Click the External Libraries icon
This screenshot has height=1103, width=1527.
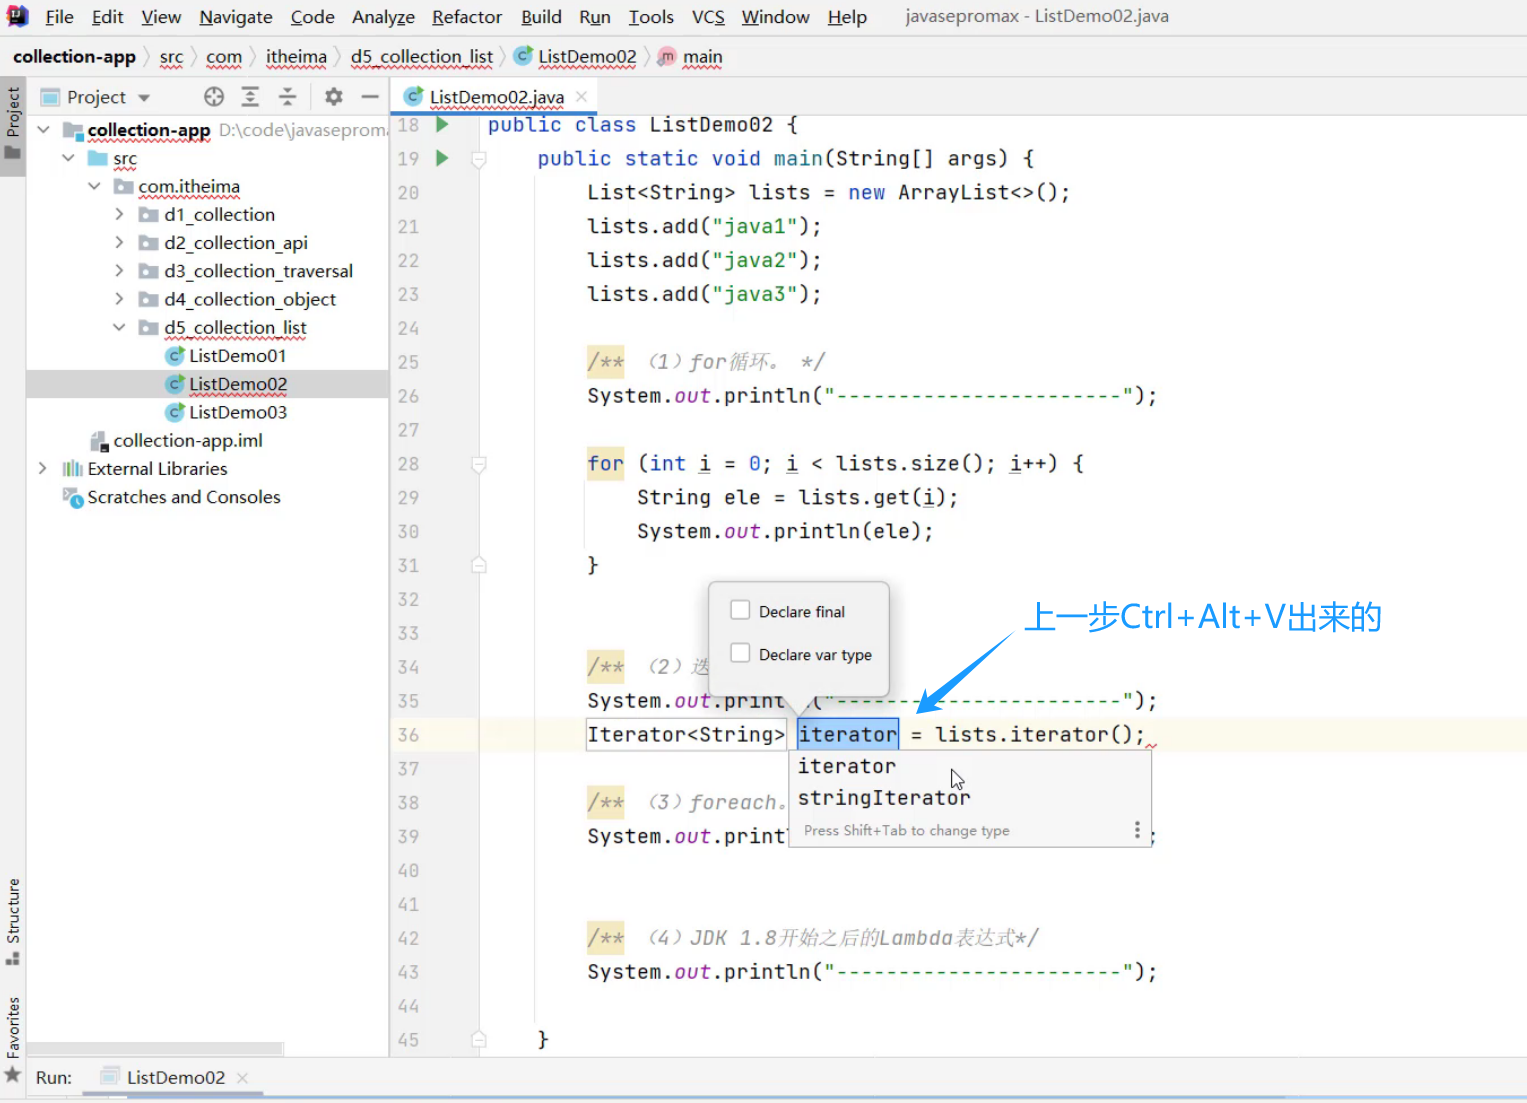tap(73, 469)
